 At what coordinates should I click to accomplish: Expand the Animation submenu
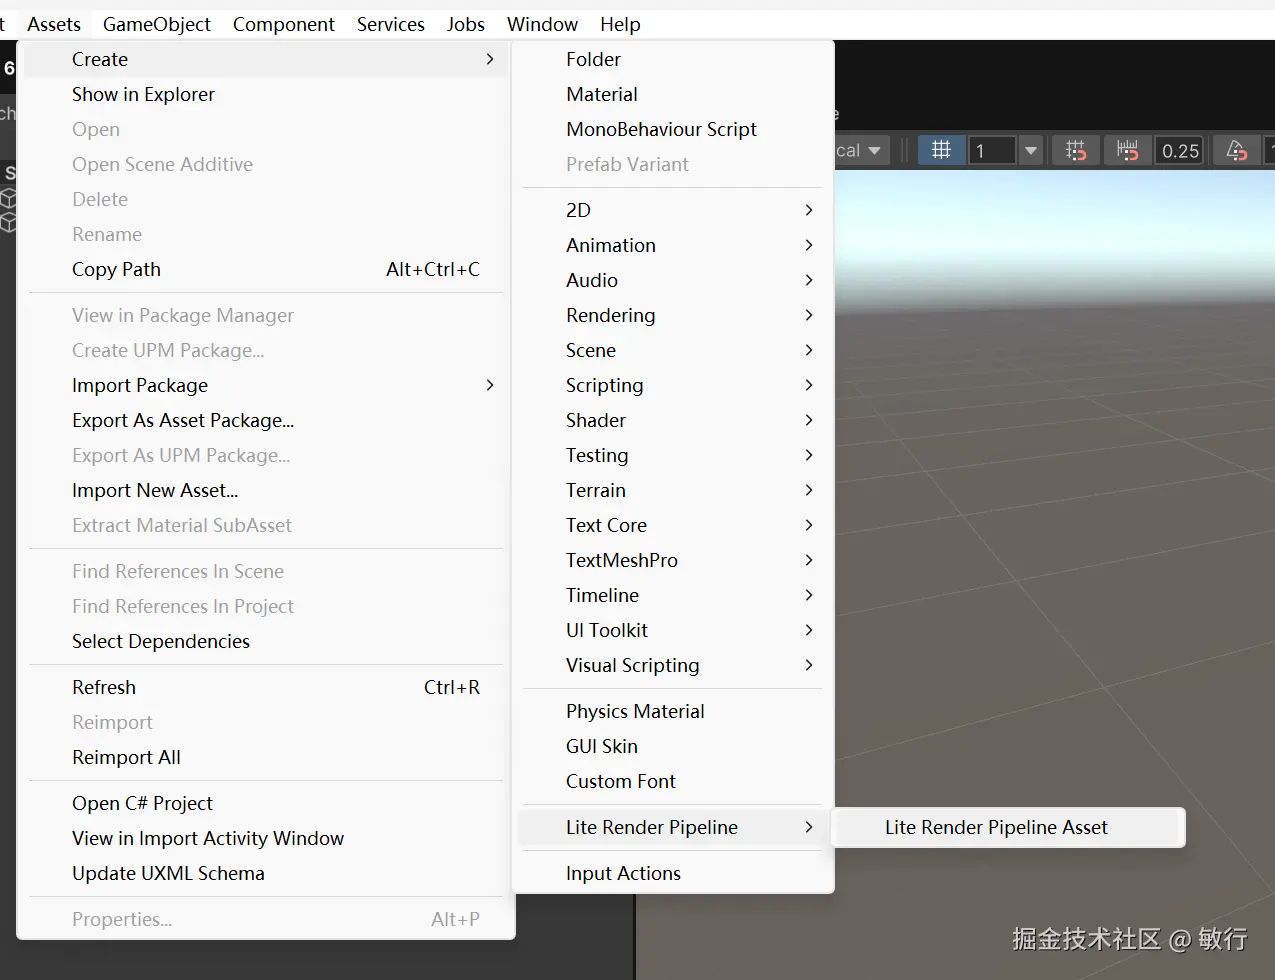tap(673, 245)
